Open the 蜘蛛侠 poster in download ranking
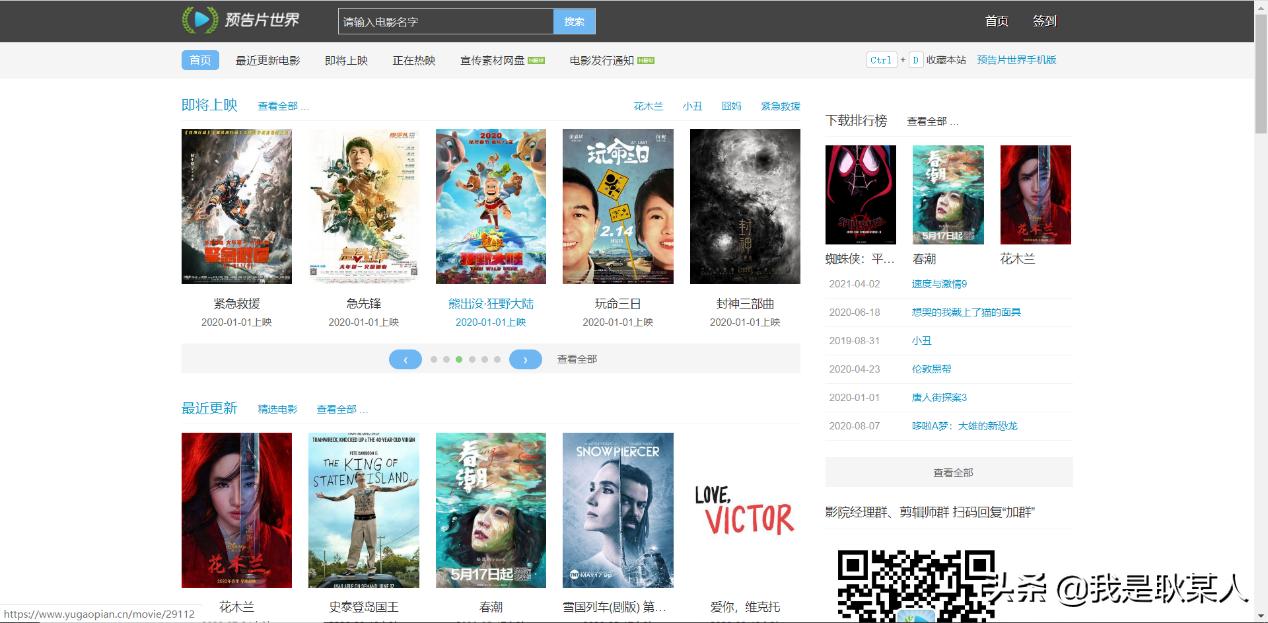Image resolution: width=1268 pixels, height=623 pixels. click(x=861, y=195)
